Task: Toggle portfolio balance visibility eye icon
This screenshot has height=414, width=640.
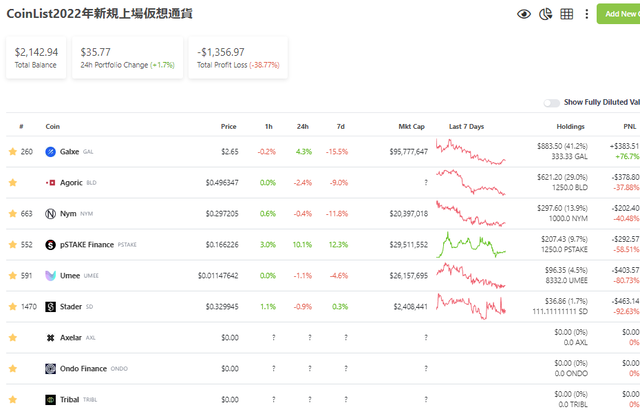Action: 524,14
